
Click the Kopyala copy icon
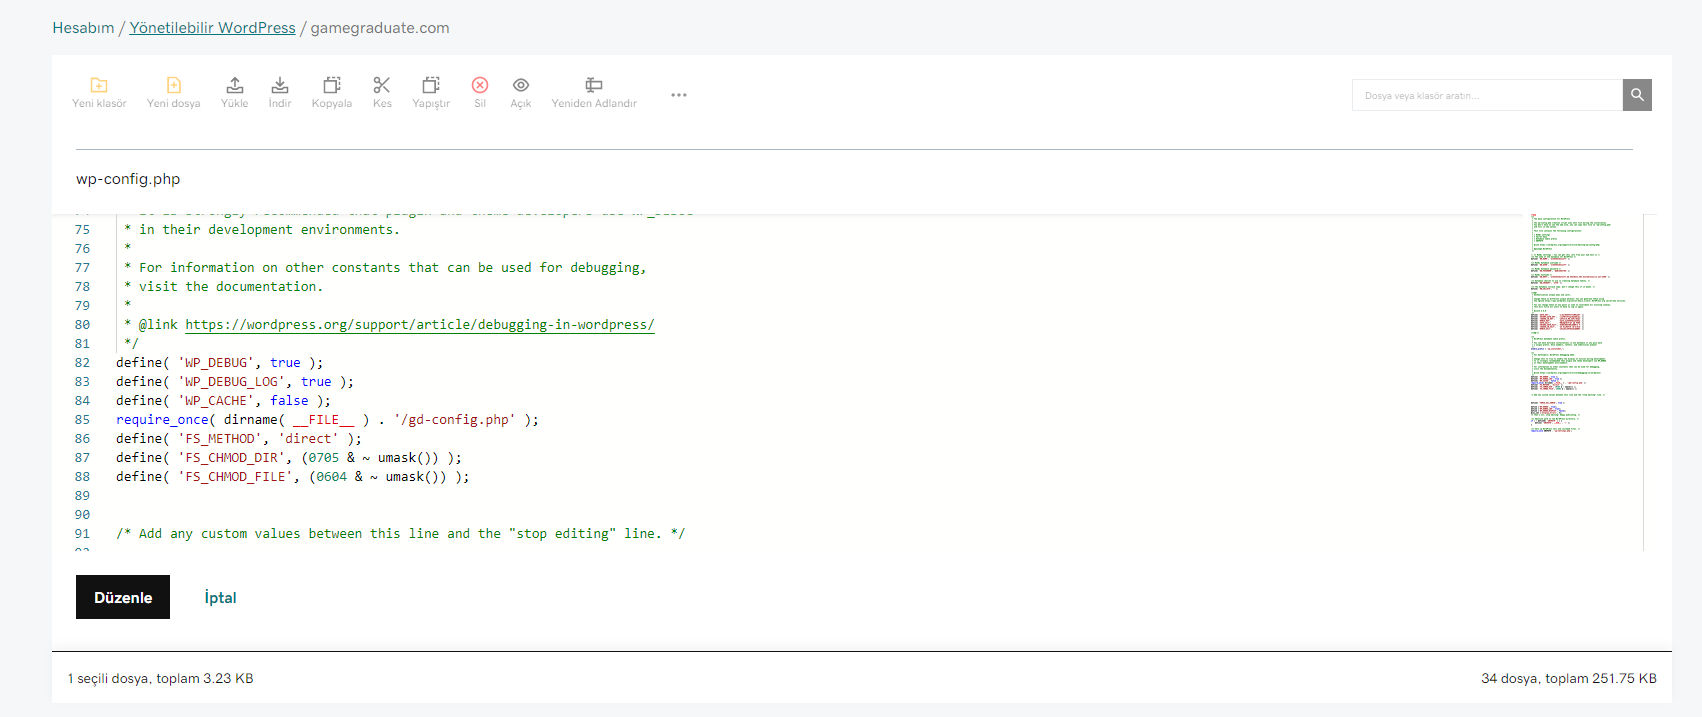[331, 85]
